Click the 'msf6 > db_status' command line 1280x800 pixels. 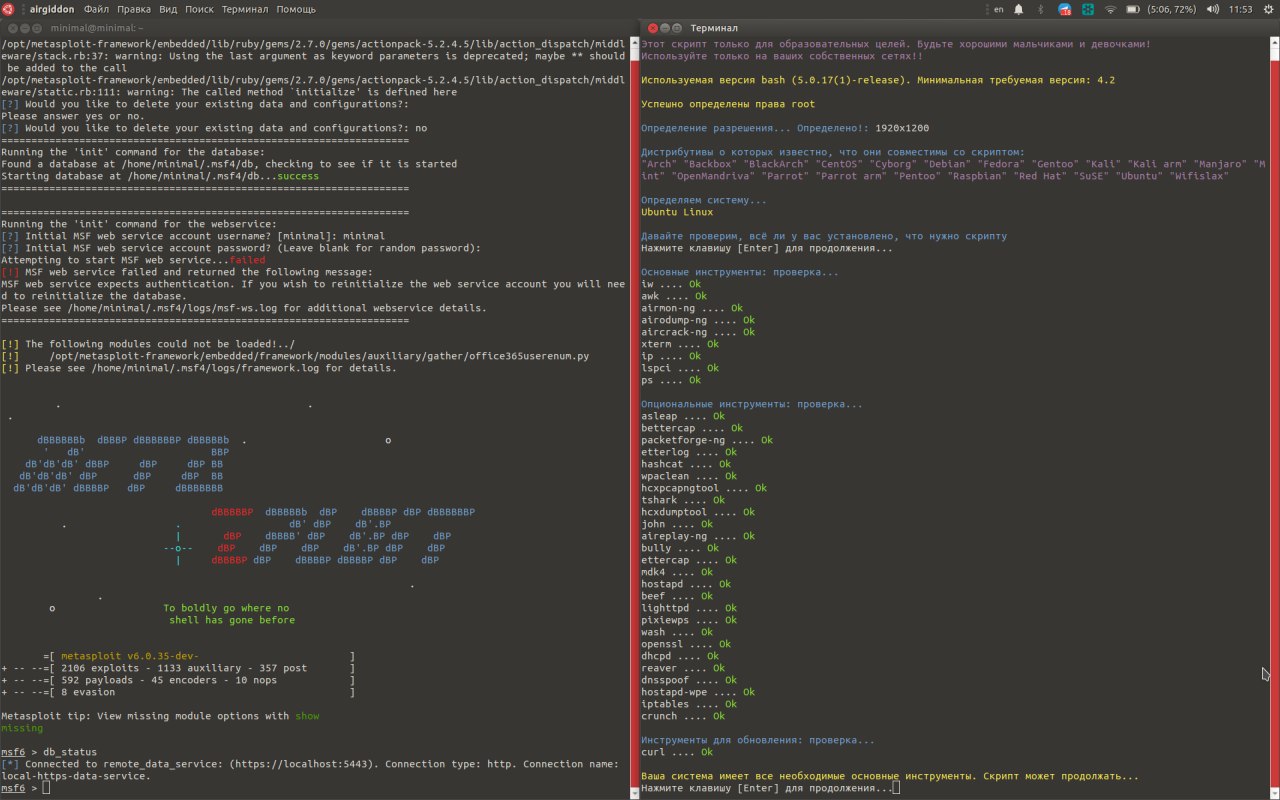coord(48,752)
